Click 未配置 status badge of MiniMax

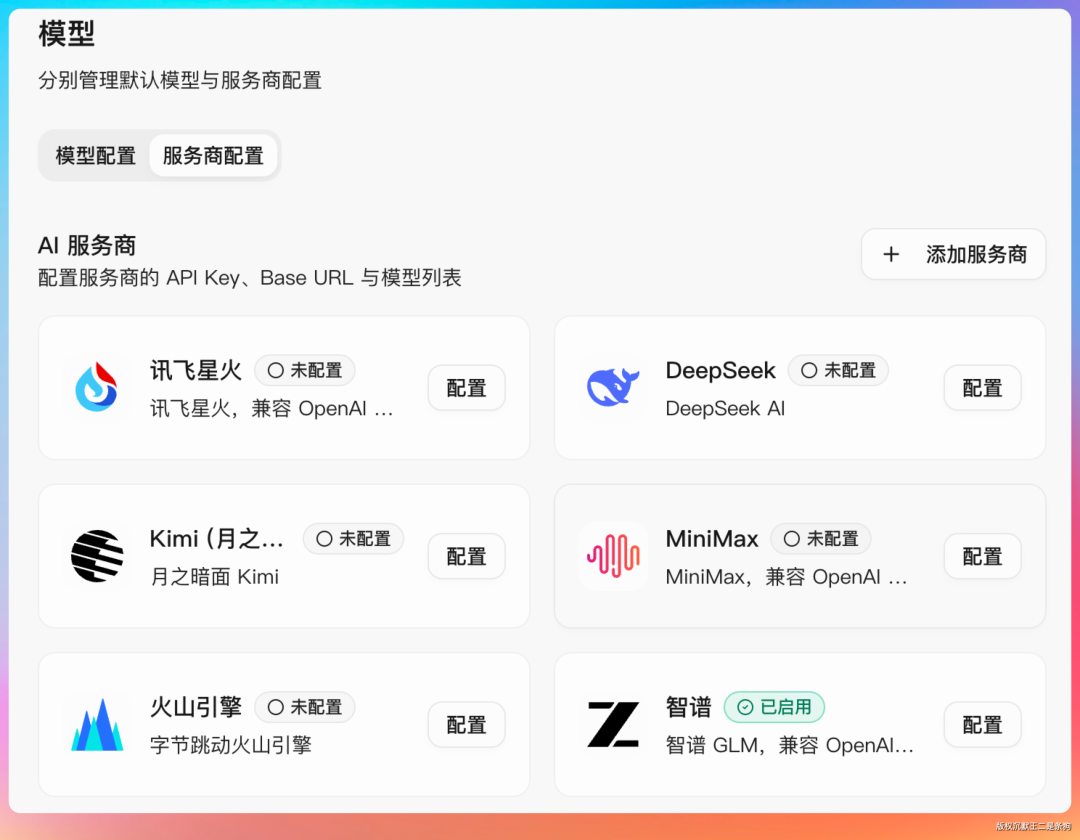click(821, 539)
